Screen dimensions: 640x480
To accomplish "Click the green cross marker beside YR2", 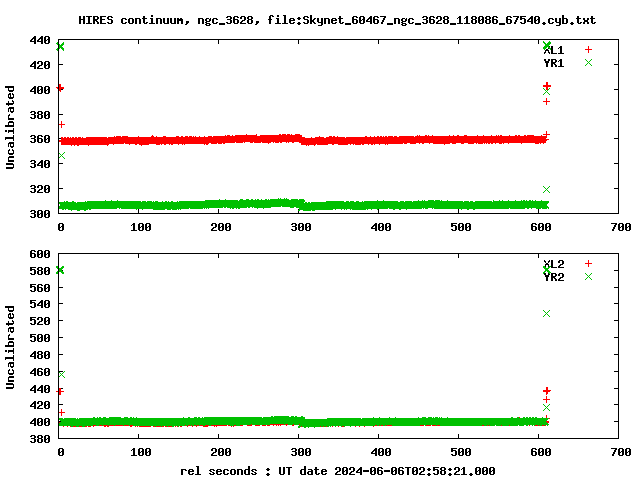I will (588, 277).
